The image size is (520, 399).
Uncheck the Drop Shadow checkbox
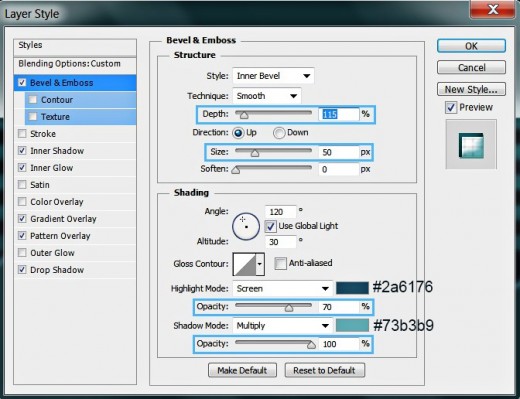22,270
